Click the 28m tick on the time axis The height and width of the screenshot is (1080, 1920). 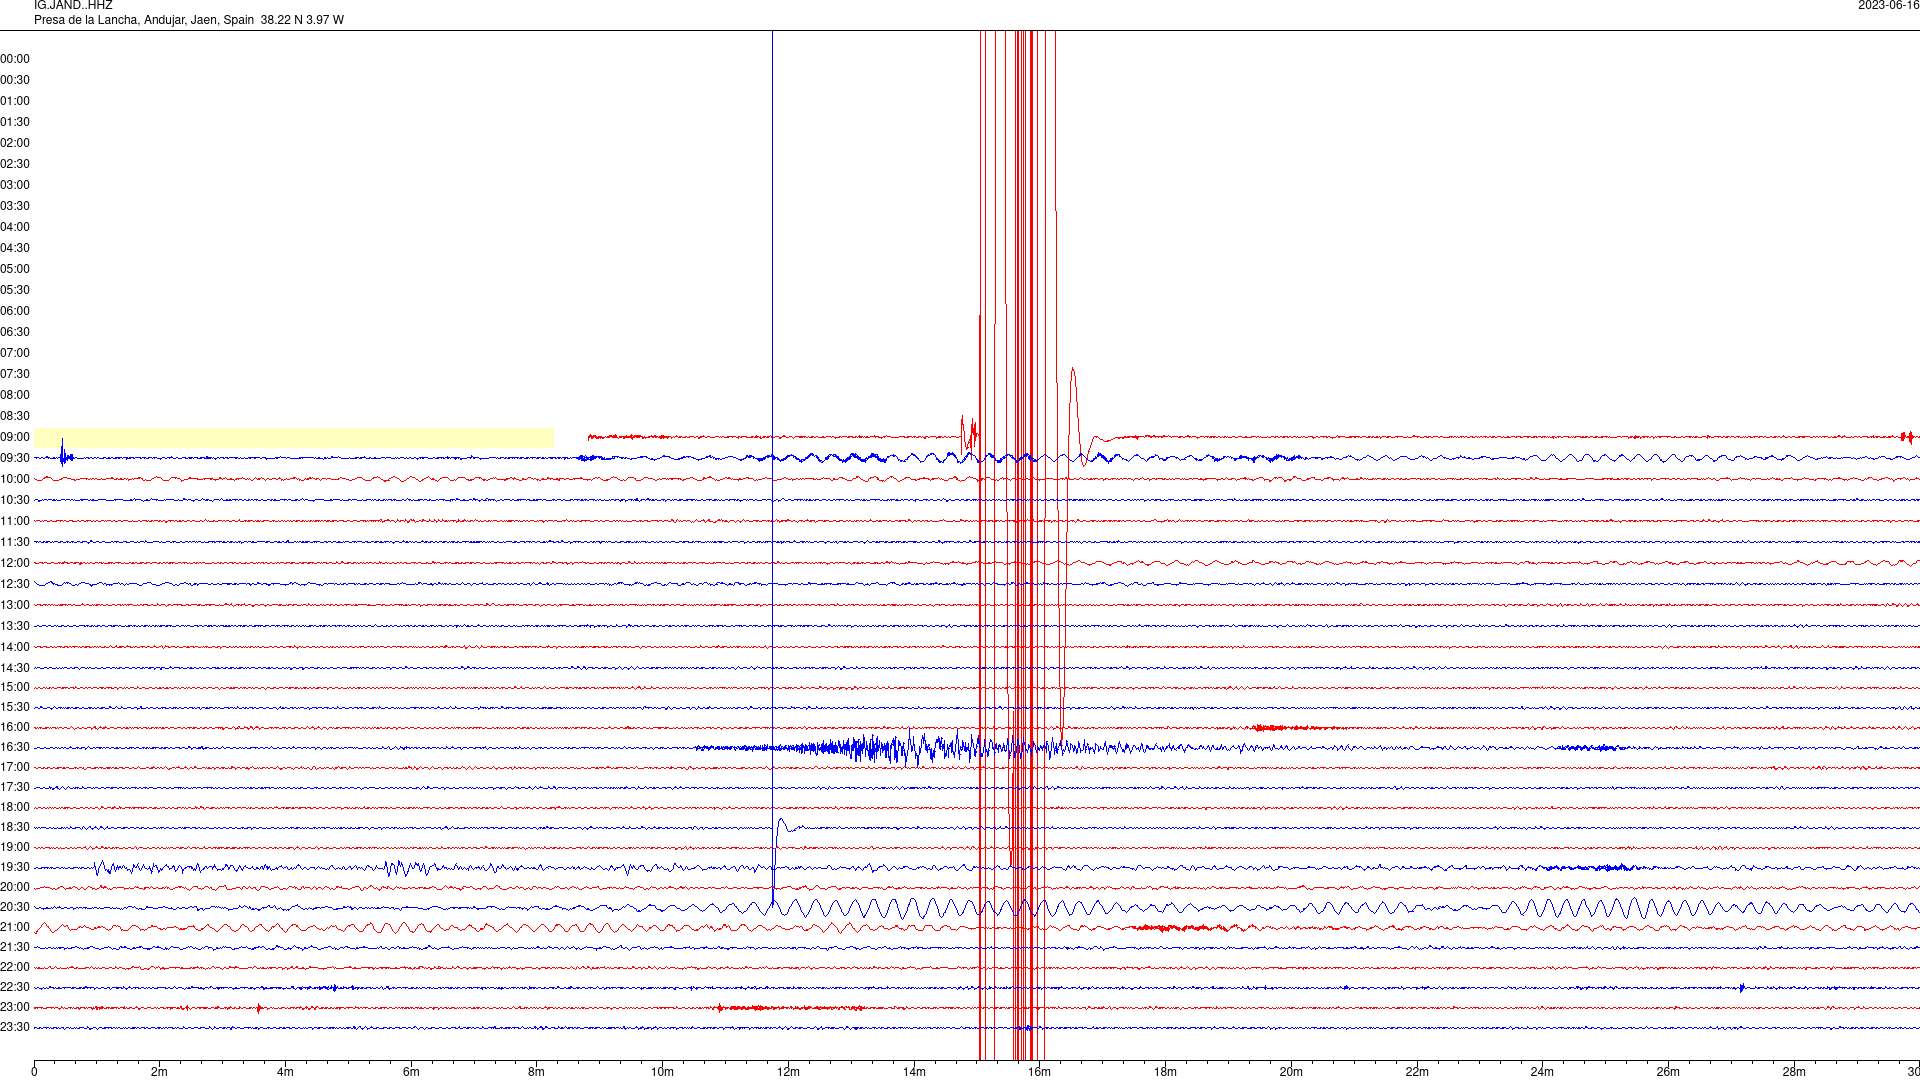(x=1794, y=1072)
